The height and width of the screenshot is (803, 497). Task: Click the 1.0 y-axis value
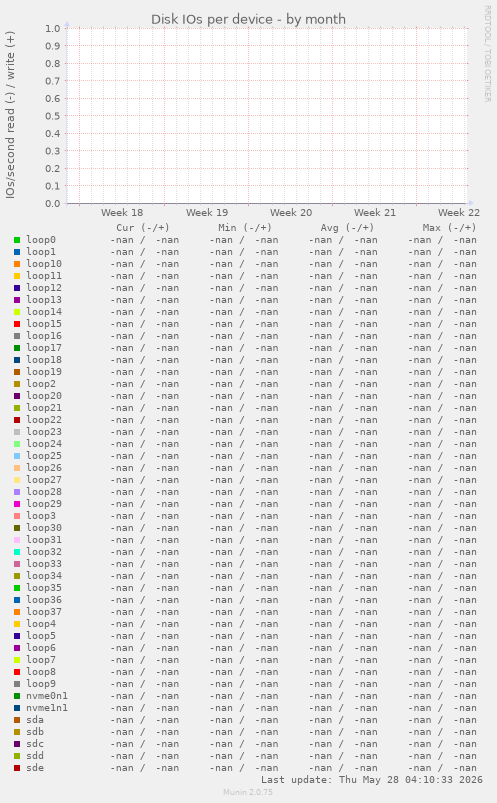pyautogui.click(x=52, y=28)
